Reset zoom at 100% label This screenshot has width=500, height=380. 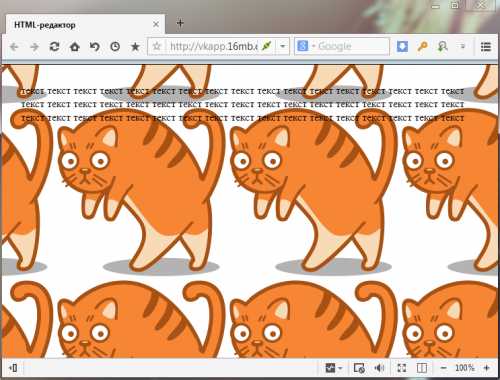point(465,368)
